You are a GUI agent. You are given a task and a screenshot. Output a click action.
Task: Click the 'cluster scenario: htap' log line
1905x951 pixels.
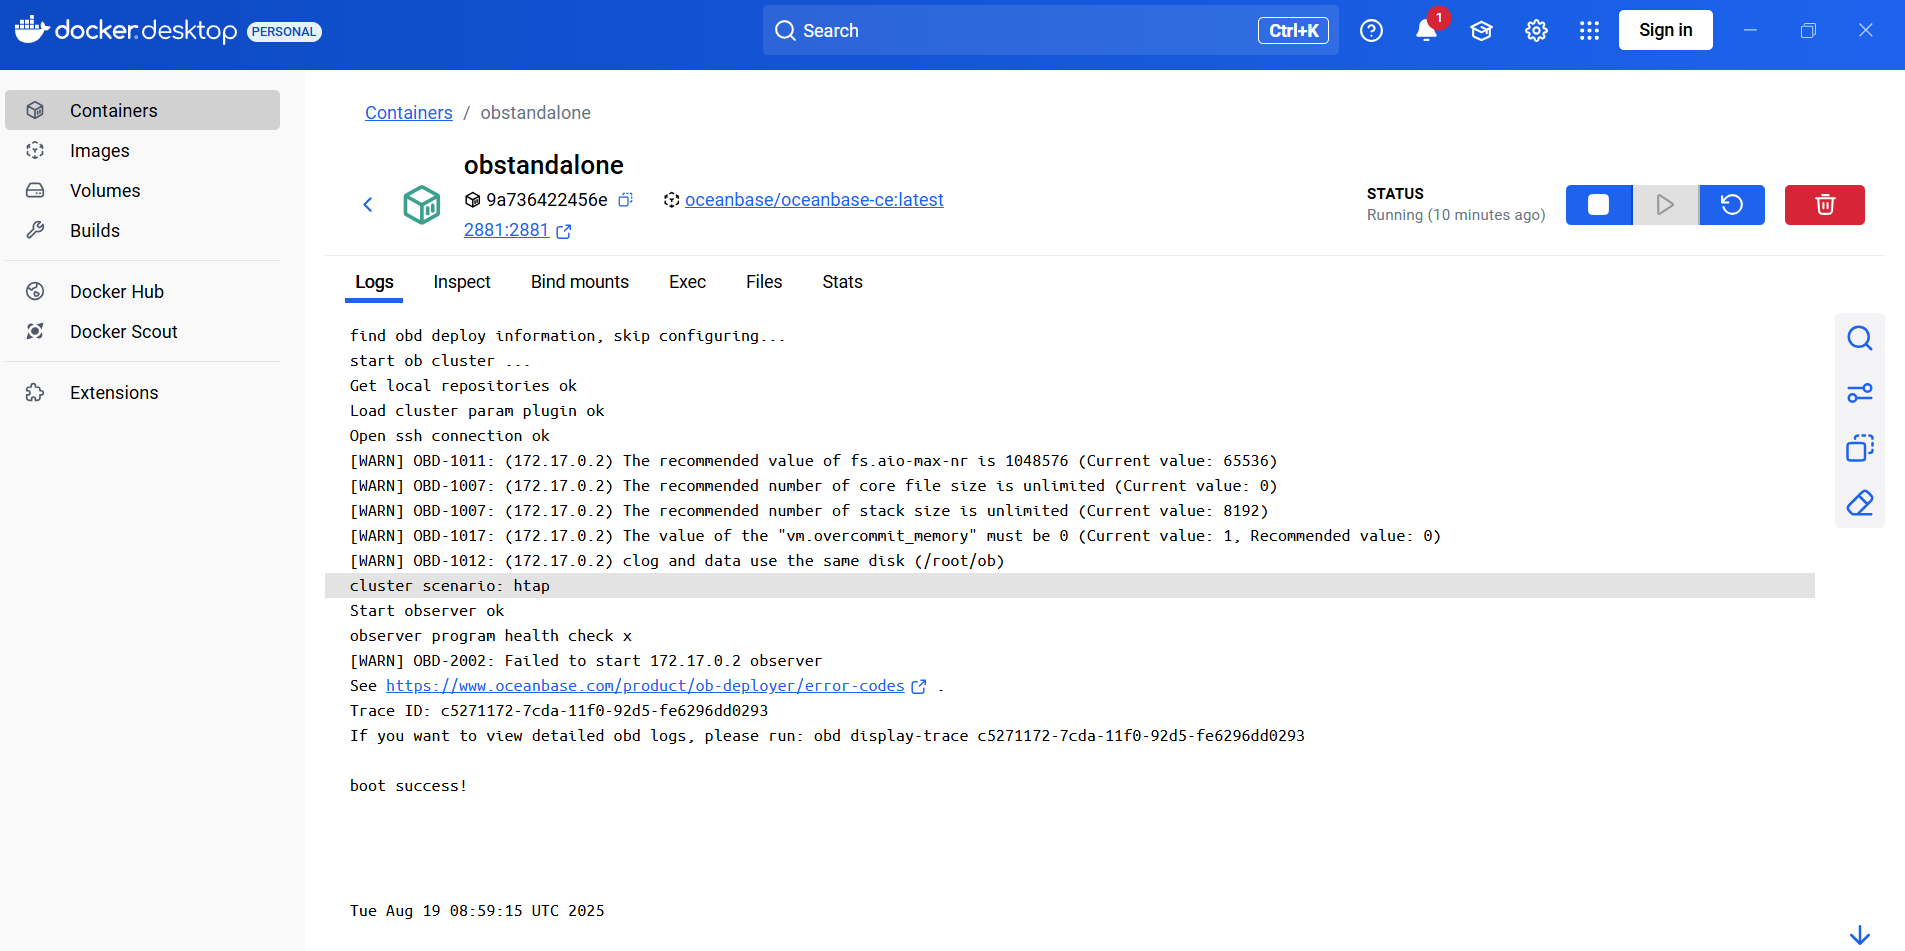point(450,586)
